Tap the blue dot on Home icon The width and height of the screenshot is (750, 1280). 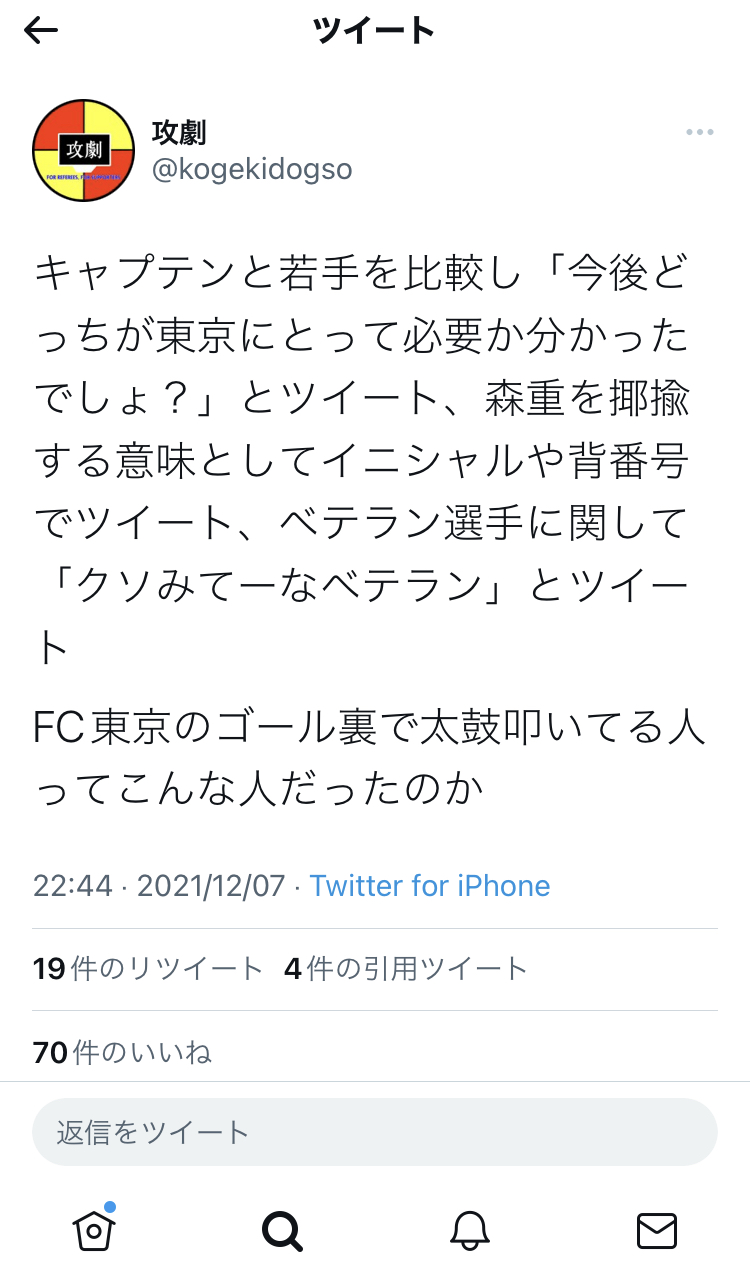tap(109, 1207)
